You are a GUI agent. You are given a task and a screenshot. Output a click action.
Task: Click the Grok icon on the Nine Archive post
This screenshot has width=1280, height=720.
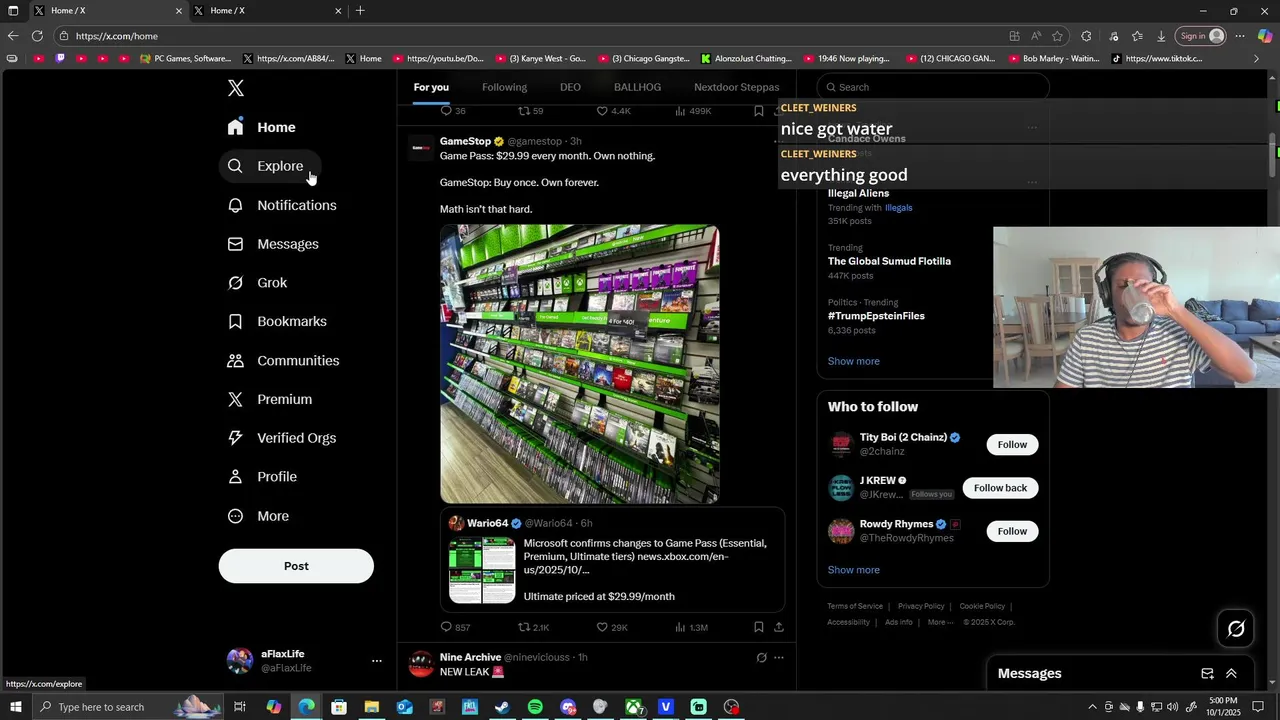(x=761, y=657)
